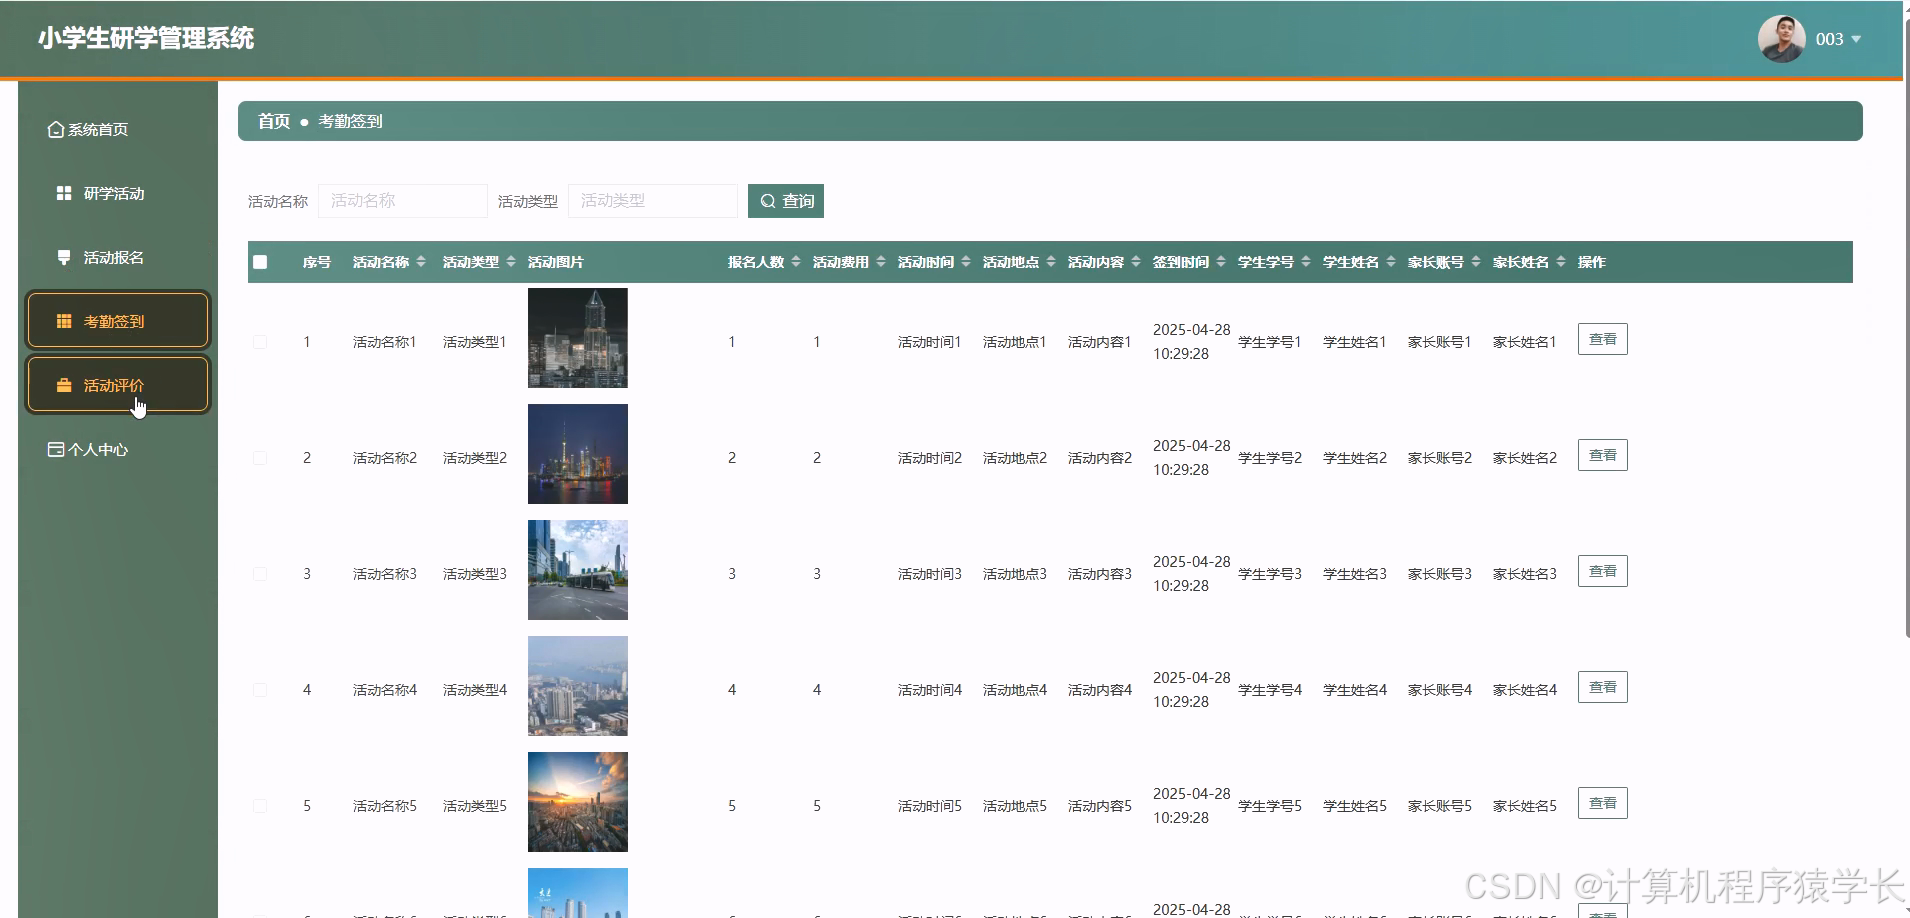
Task: Open 个人中心 in the sidebar
Action: [x=118, y=449]
